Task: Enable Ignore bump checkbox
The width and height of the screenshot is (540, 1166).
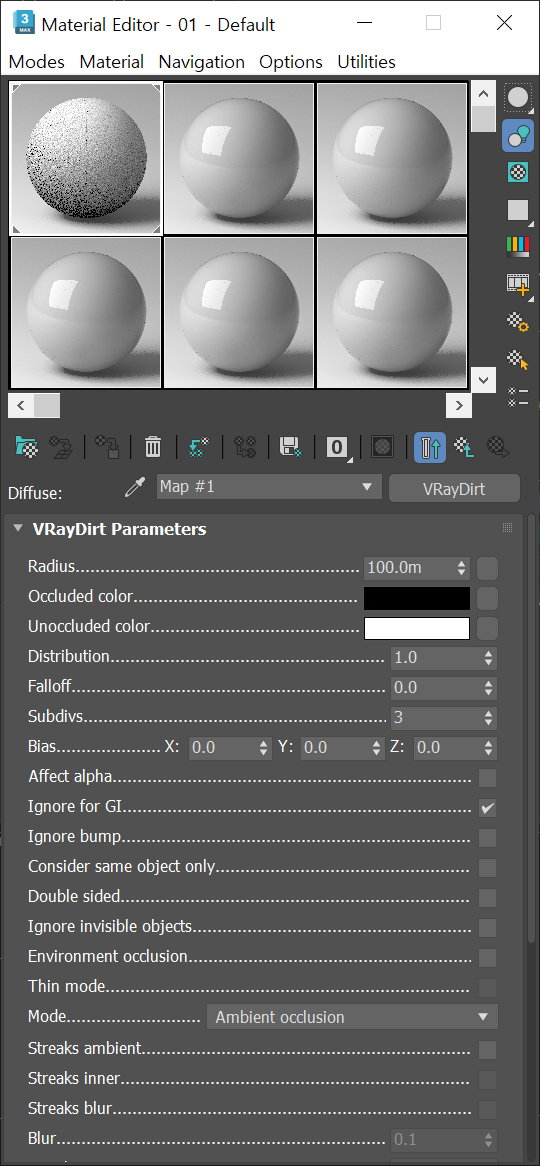Action: click(x=487, y=838)
